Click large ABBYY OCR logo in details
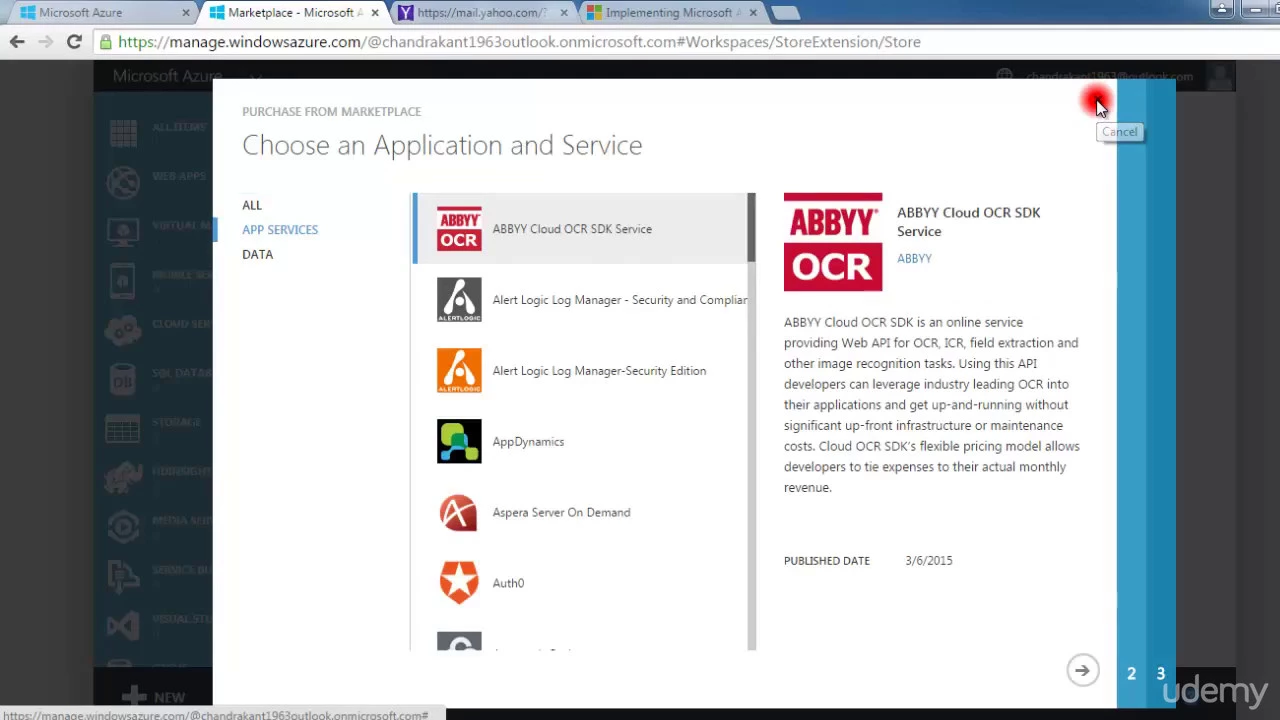The width and height of the screenshot is (1280, 720). click(x=833, y=242)
